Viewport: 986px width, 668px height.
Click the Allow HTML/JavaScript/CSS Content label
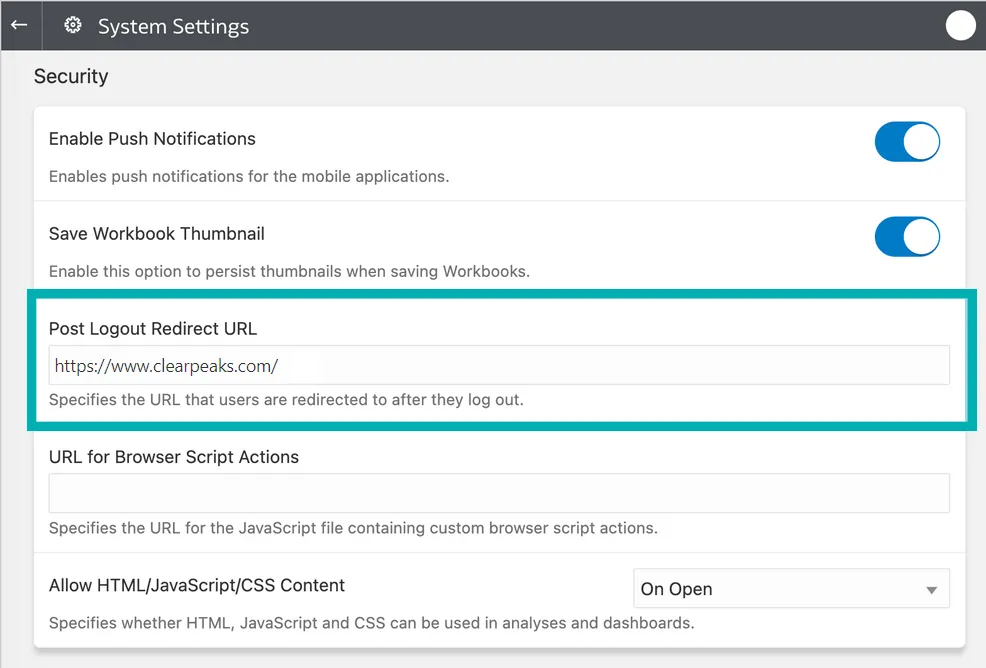197,585
